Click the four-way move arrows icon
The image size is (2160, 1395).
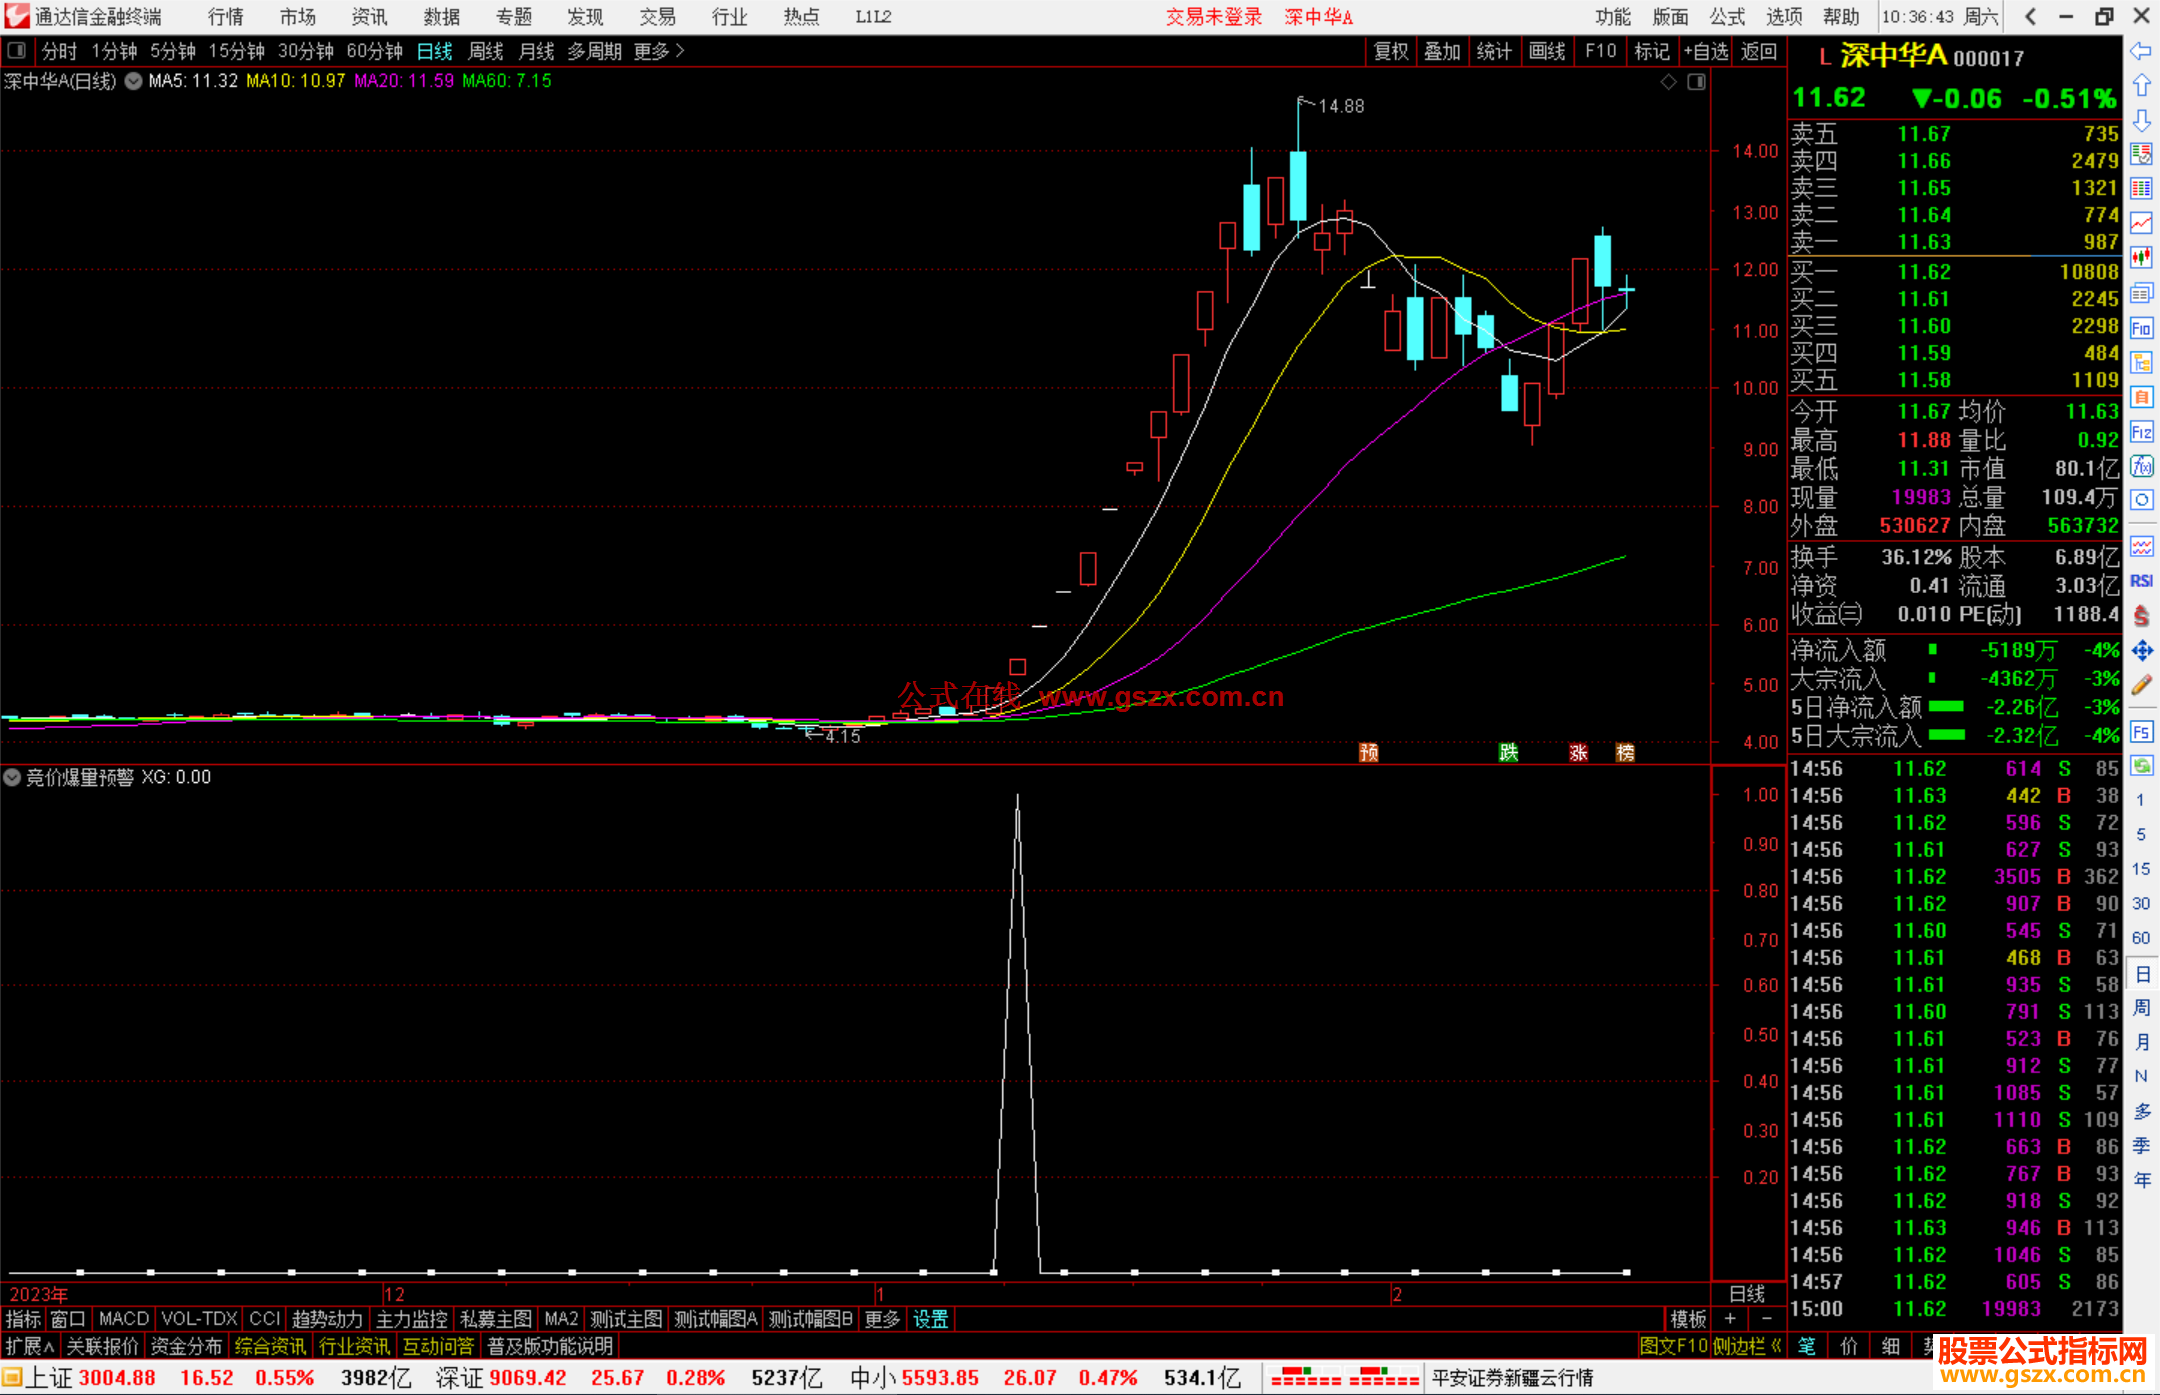2141,651
